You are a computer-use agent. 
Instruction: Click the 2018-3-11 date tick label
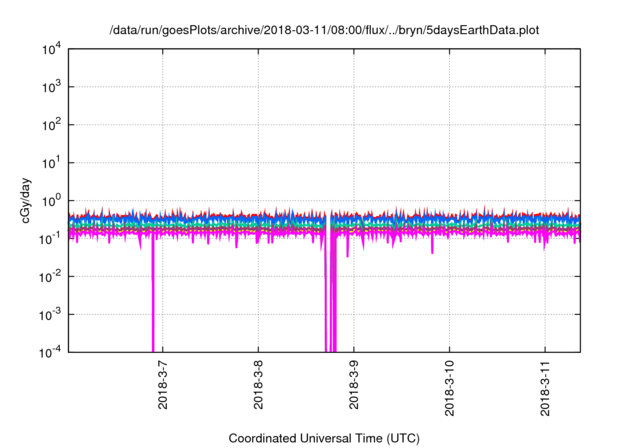pos(544,388)
